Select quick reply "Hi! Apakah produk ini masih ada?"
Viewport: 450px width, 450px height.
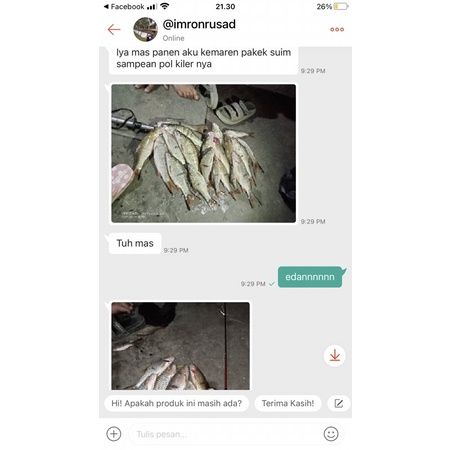click(177, 403)
